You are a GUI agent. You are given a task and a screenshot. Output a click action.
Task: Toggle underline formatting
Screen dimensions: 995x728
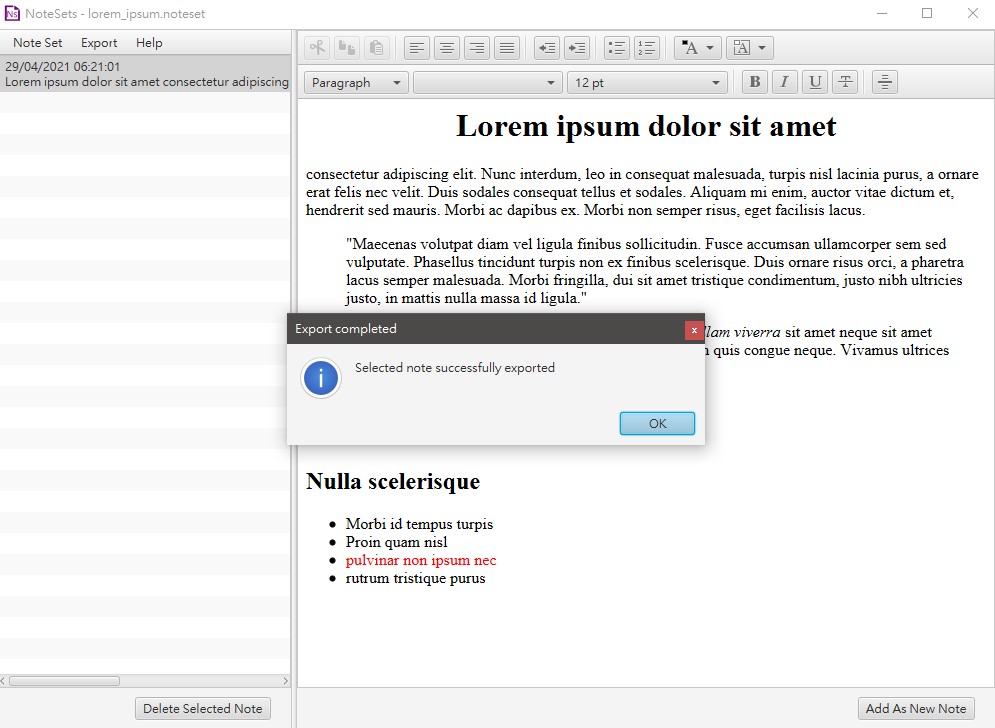click(815, 83)
